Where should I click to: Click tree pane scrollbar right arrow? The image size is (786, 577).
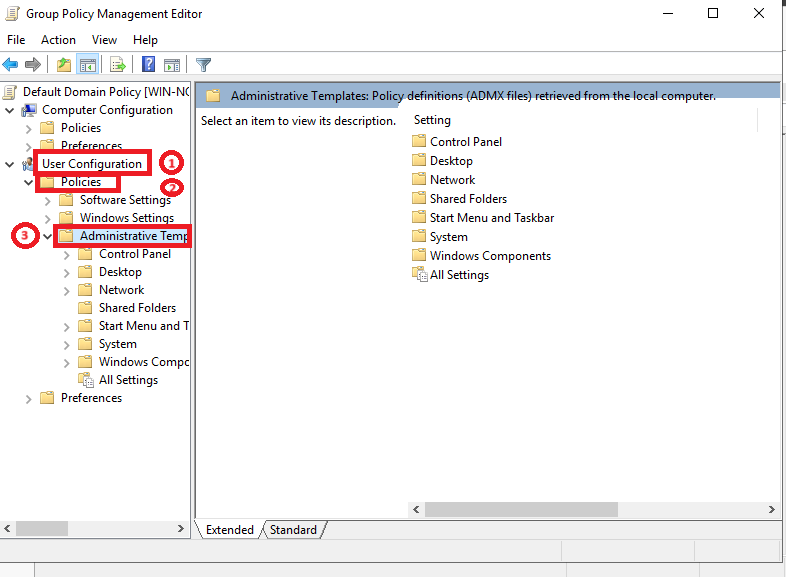[x=181, y=528]
